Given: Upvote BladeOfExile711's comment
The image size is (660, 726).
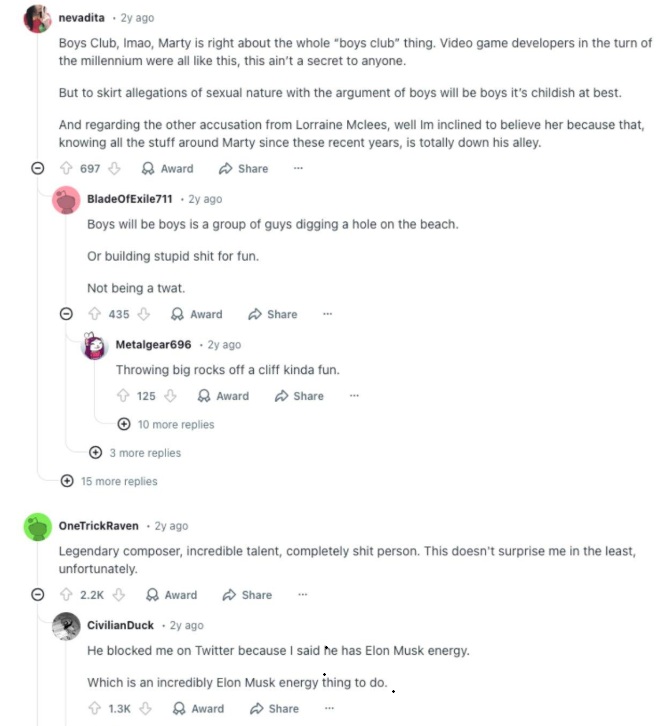Looking at the screenshot, I should pos(95,314).
